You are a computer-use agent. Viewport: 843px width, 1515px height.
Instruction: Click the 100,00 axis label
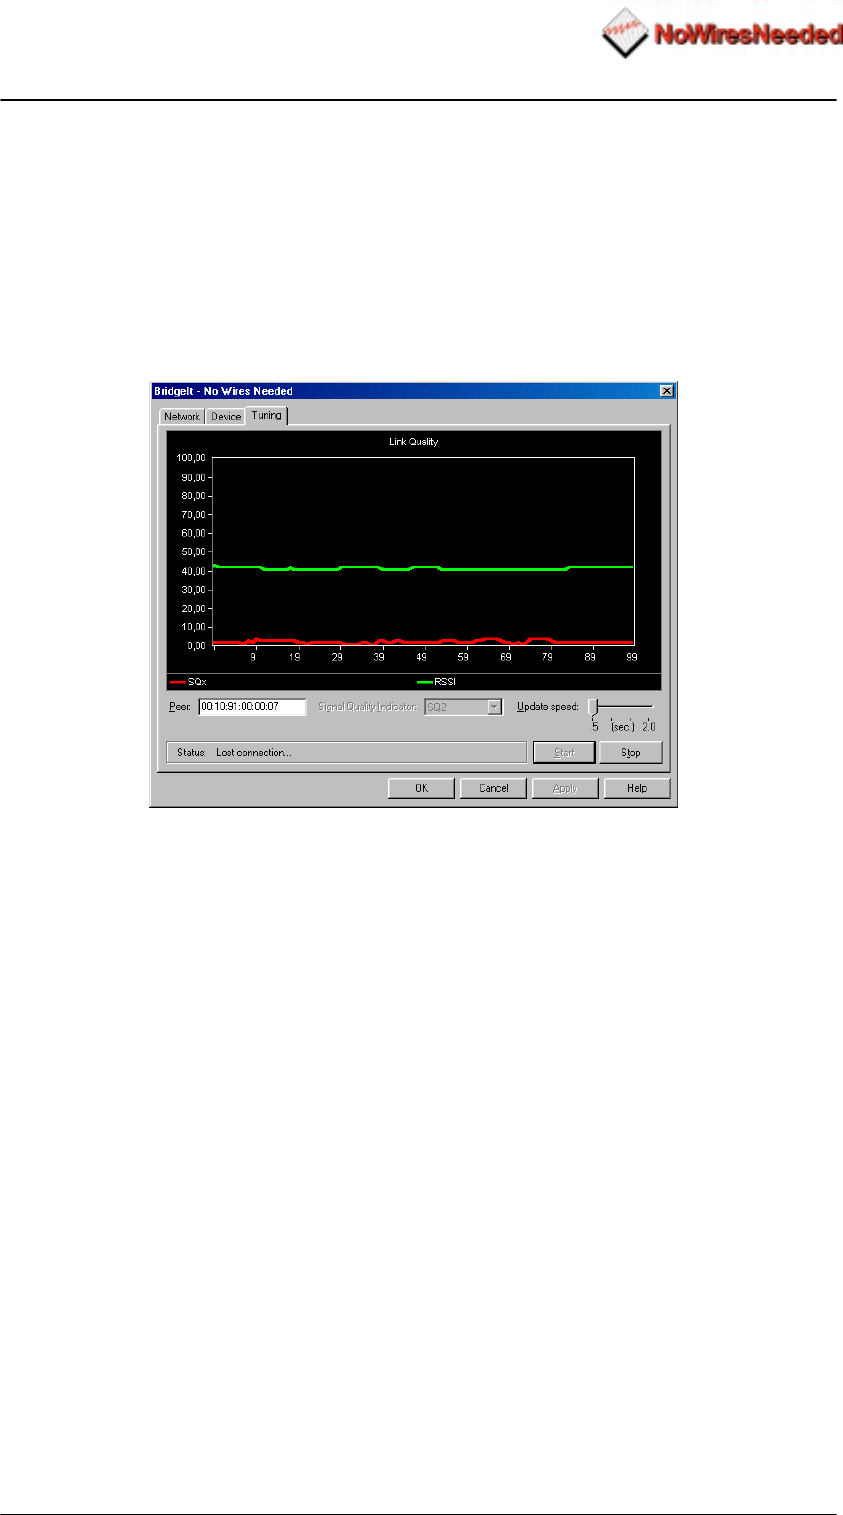pos(191,458)
